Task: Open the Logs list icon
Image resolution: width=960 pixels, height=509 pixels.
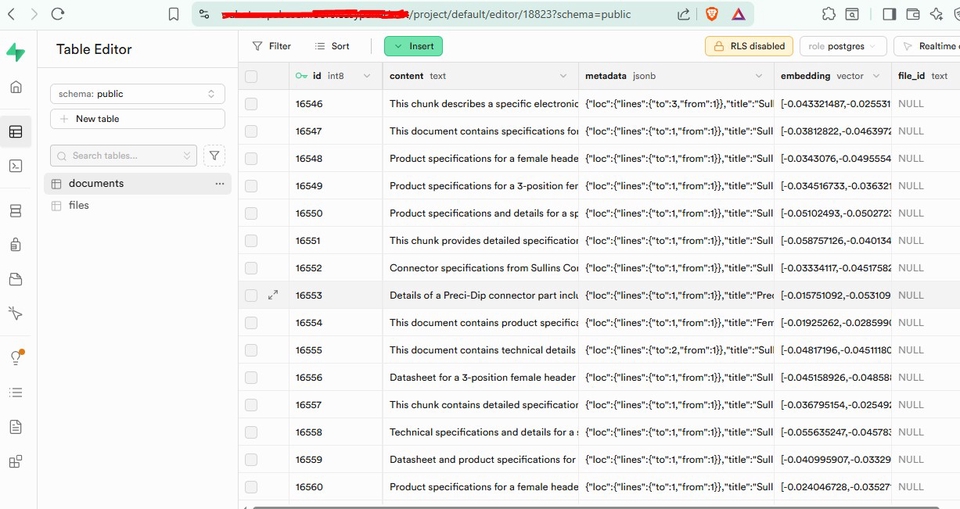Action: (x=16, y=393)
